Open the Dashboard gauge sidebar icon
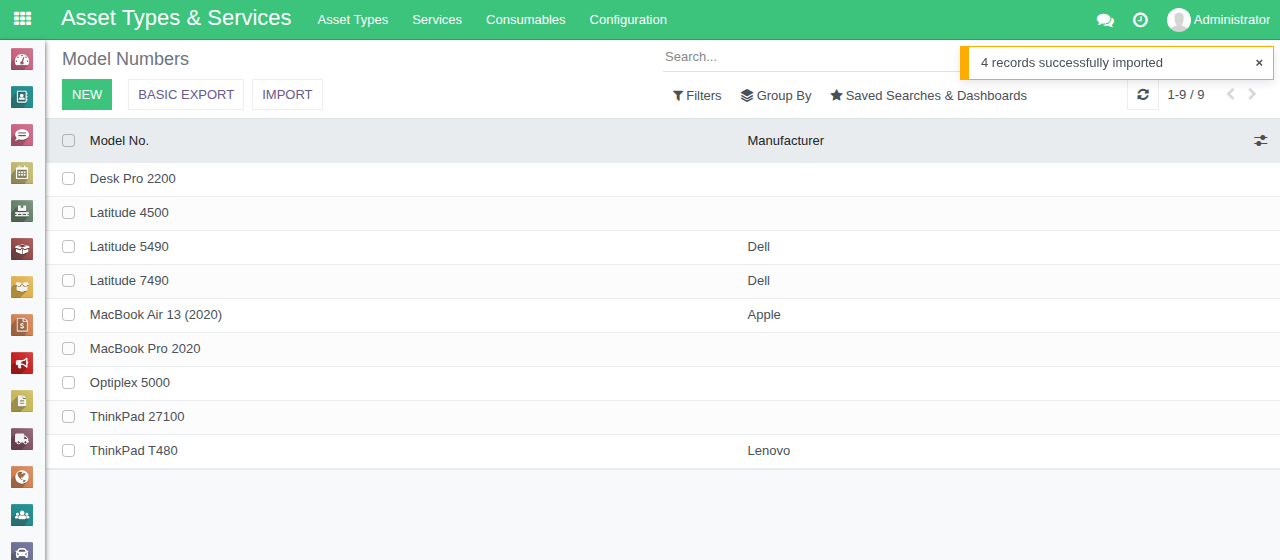Viewport: 1280px width, 560px height. click(x=22, y=59)
